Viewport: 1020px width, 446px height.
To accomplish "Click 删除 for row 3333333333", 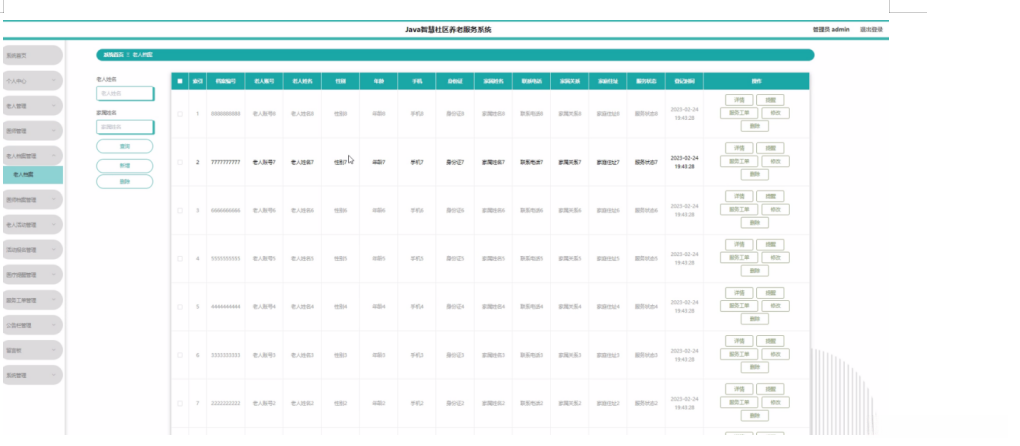I will coord(755,367).
